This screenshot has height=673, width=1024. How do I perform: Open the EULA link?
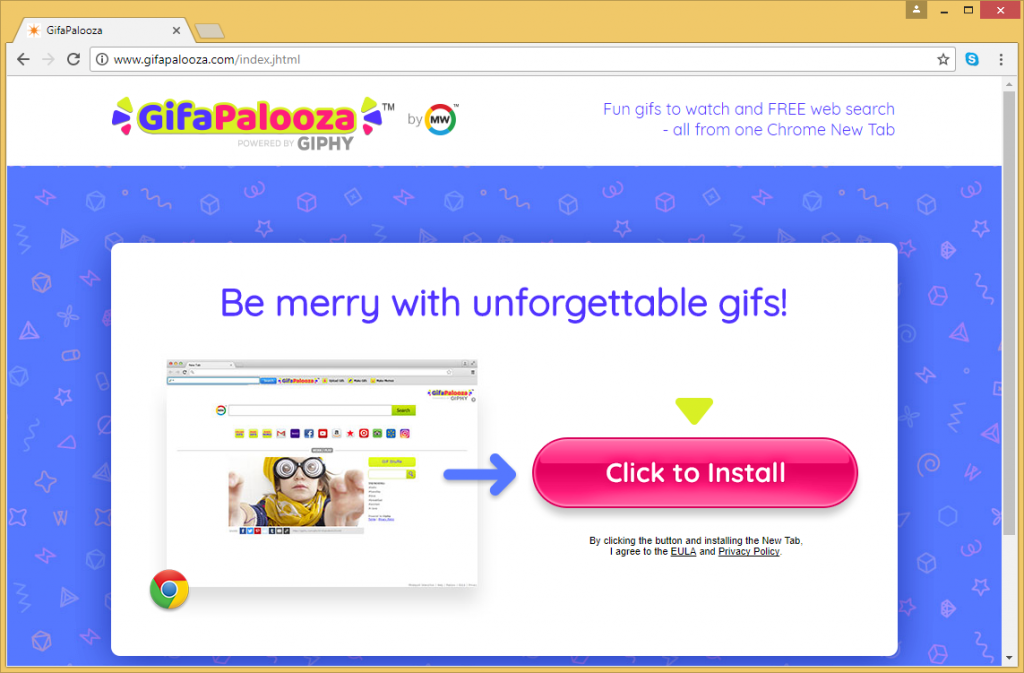click(x=683, y=552)
